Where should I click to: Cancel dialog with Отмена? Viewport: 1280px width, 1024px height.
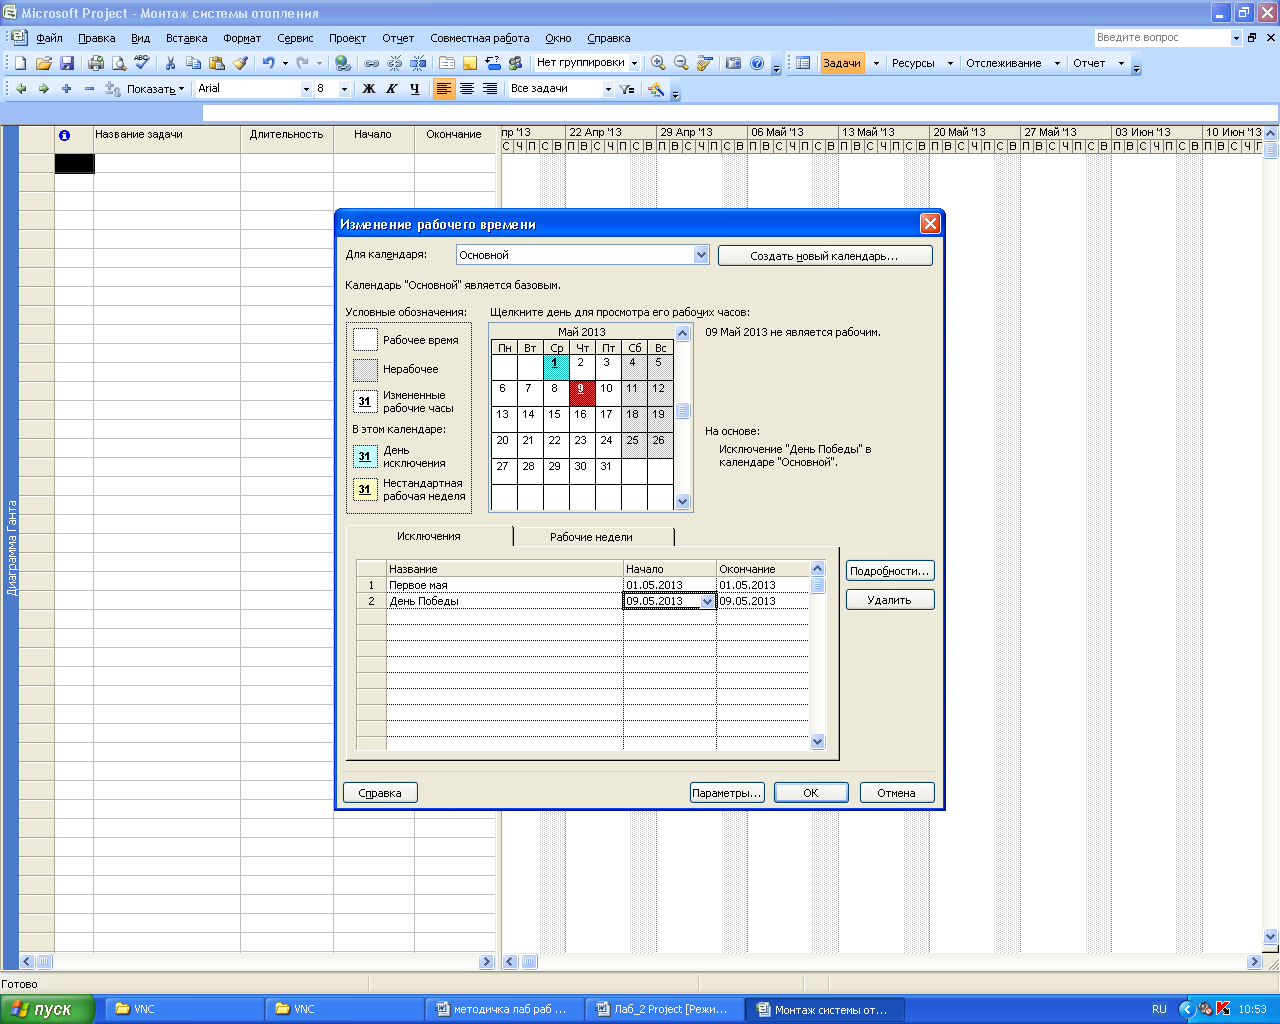coord(897,793)
